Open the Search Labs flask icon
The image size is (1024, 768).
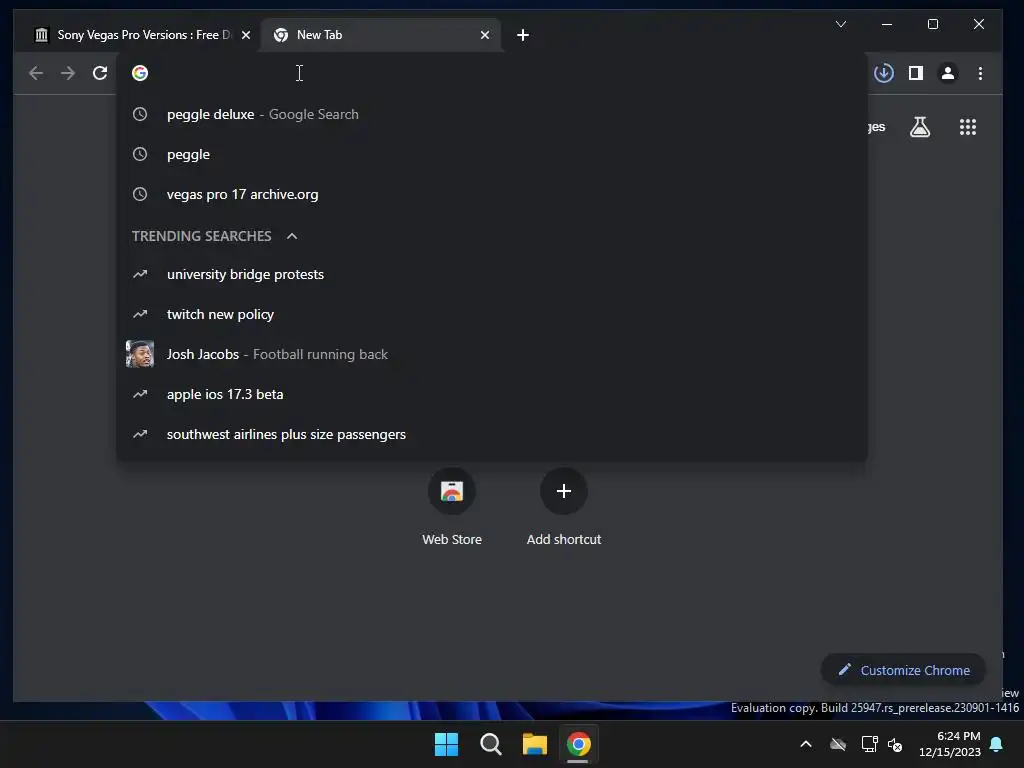click(920, 127)
